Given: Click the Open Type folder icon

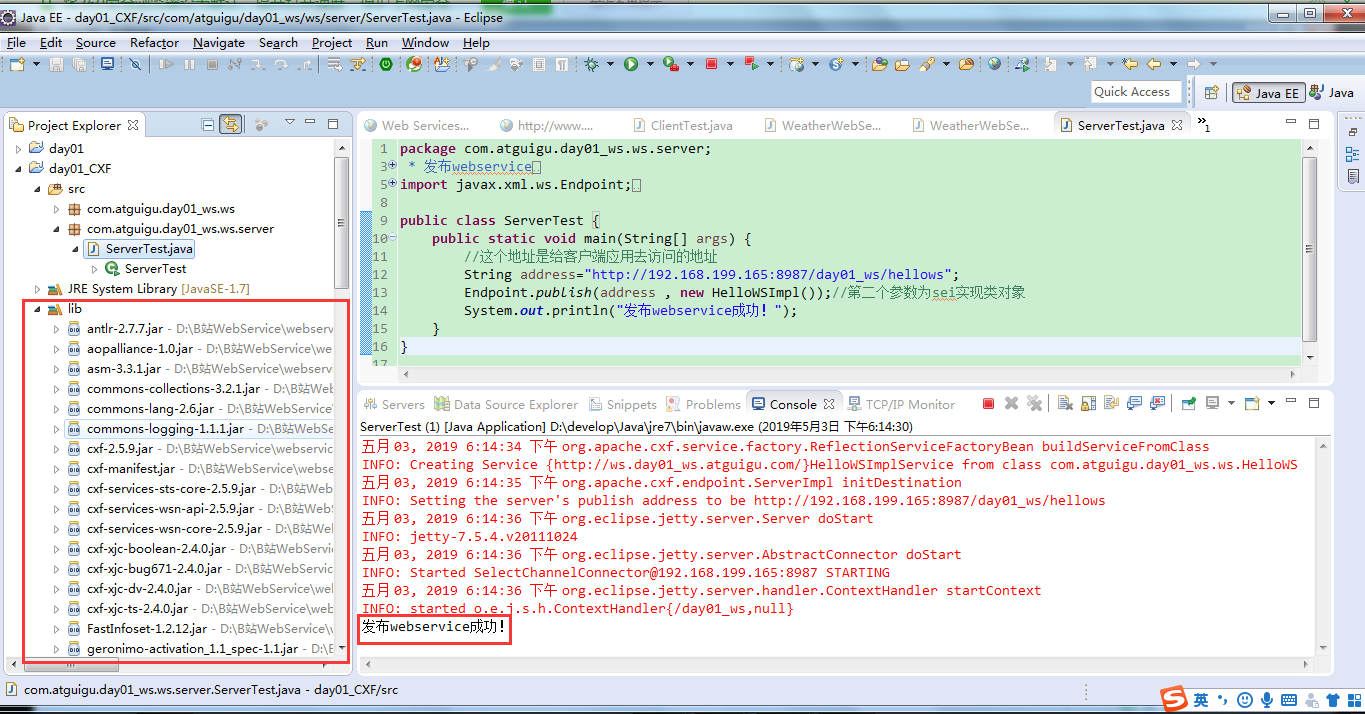Looking at the screenshot, I should pos(880,64).
